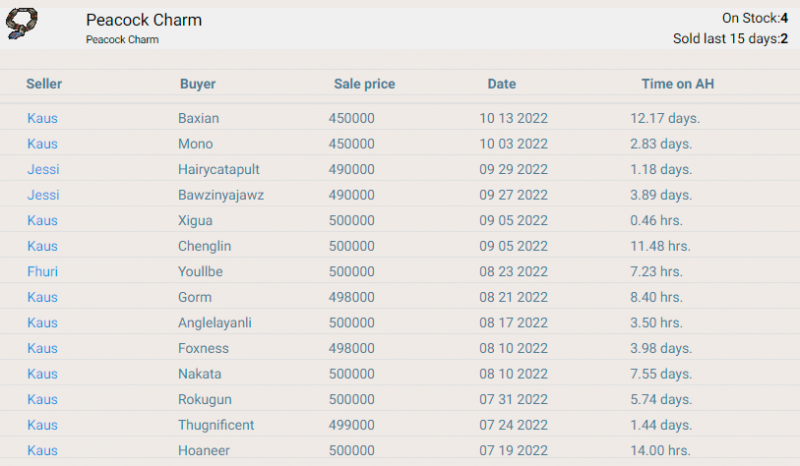Open seller Kaus in the Mono row
Image resolution: width=800 pixels, height=466 pixels.
[42, 143]
